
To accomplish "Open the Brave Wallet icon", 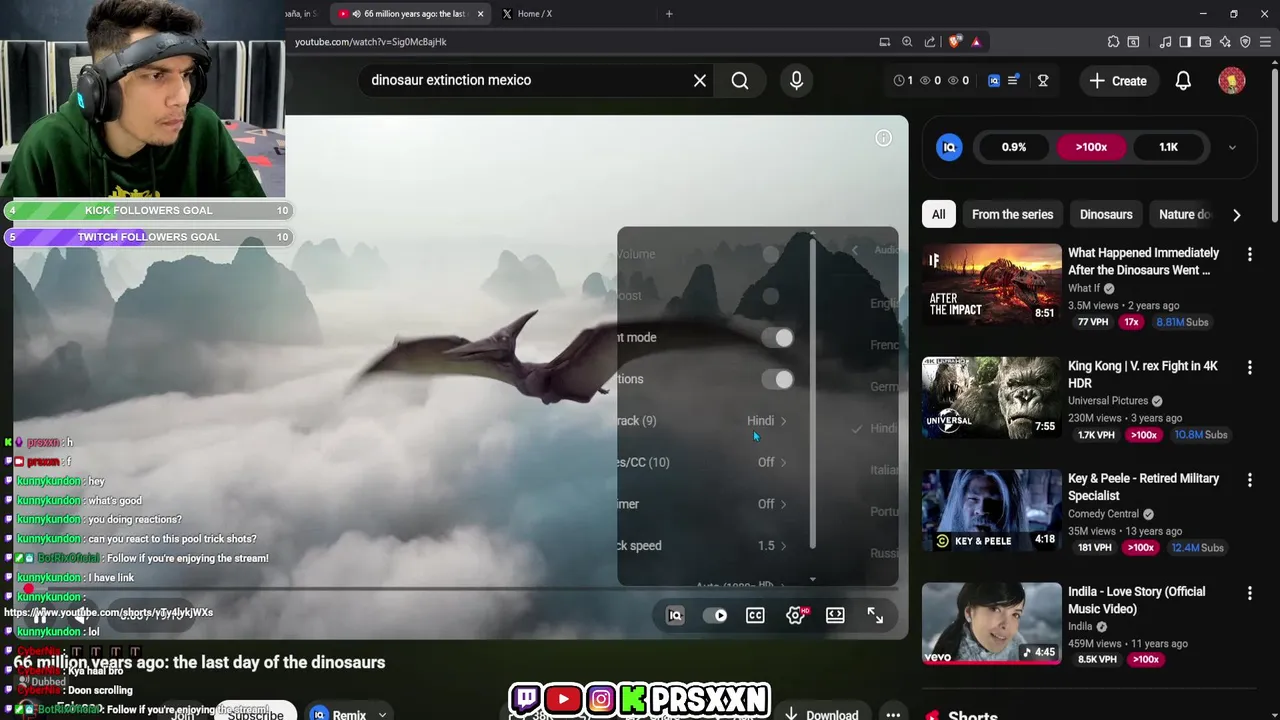I will coord(1205,42).
